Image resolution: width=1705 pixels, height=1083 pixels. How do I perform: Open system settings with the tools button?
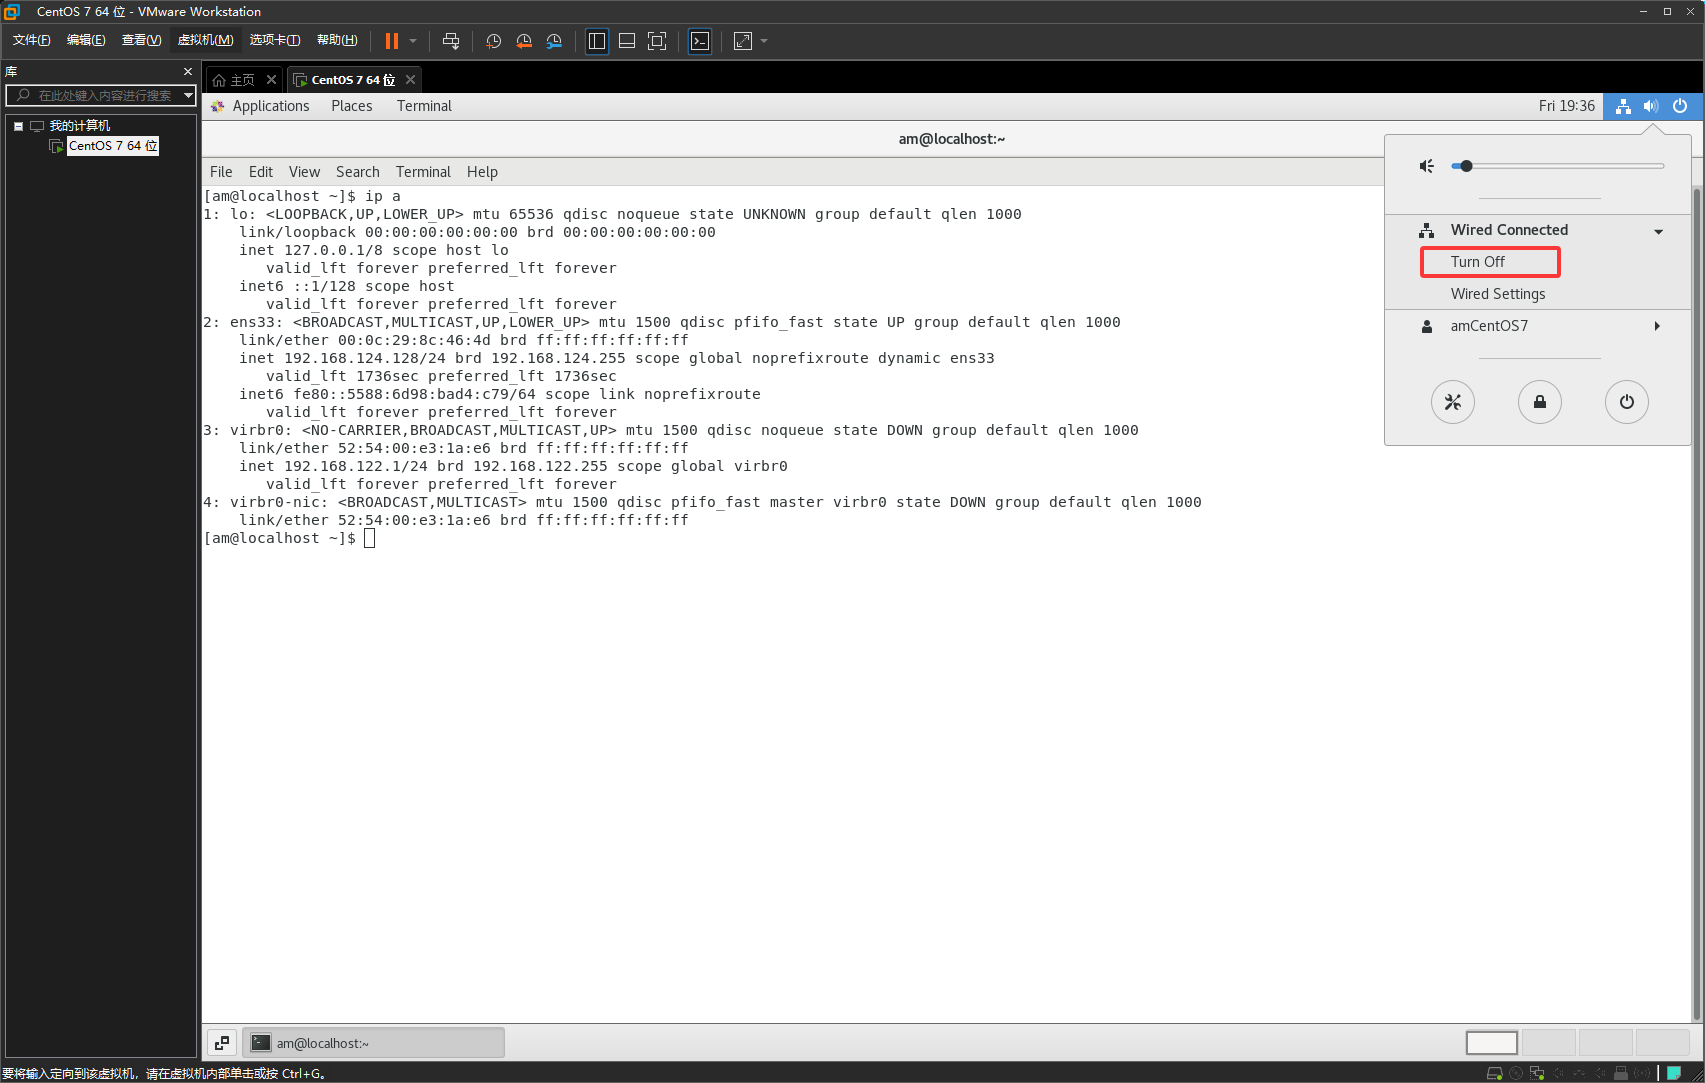pos(1453,402)
